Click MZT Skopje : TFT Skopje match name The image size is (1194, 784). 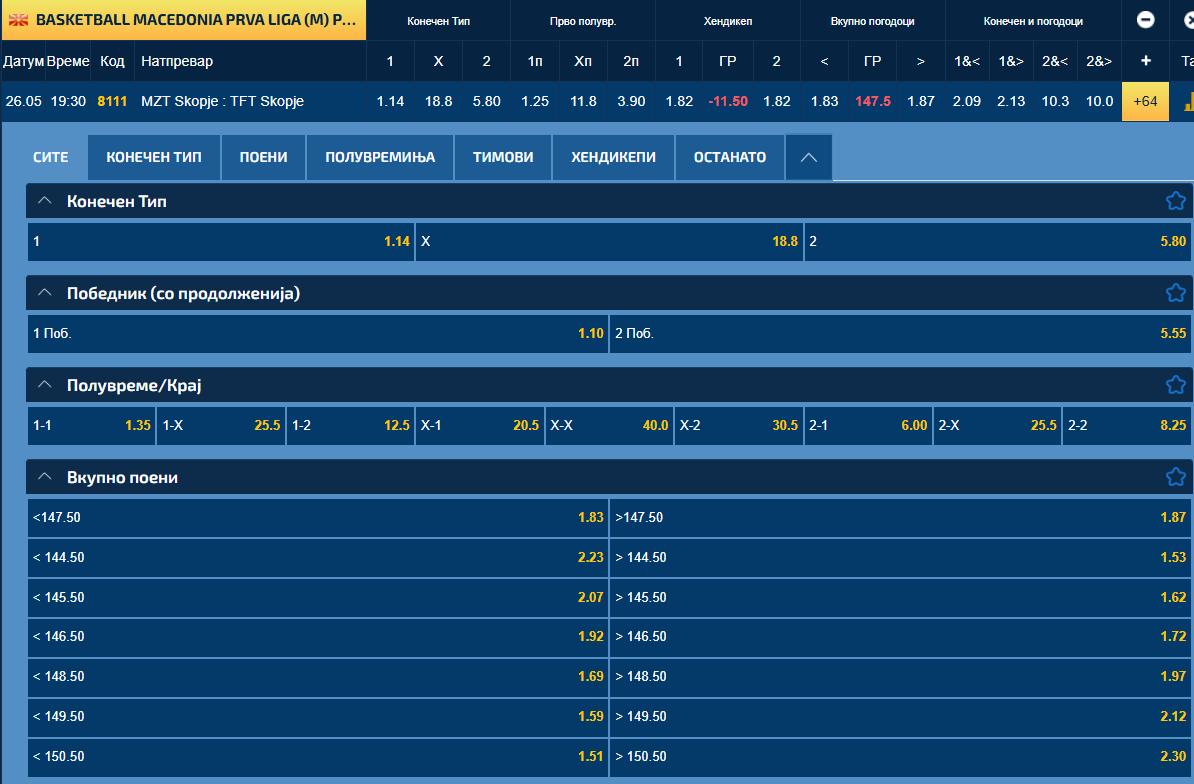click(x=222, y=101)
